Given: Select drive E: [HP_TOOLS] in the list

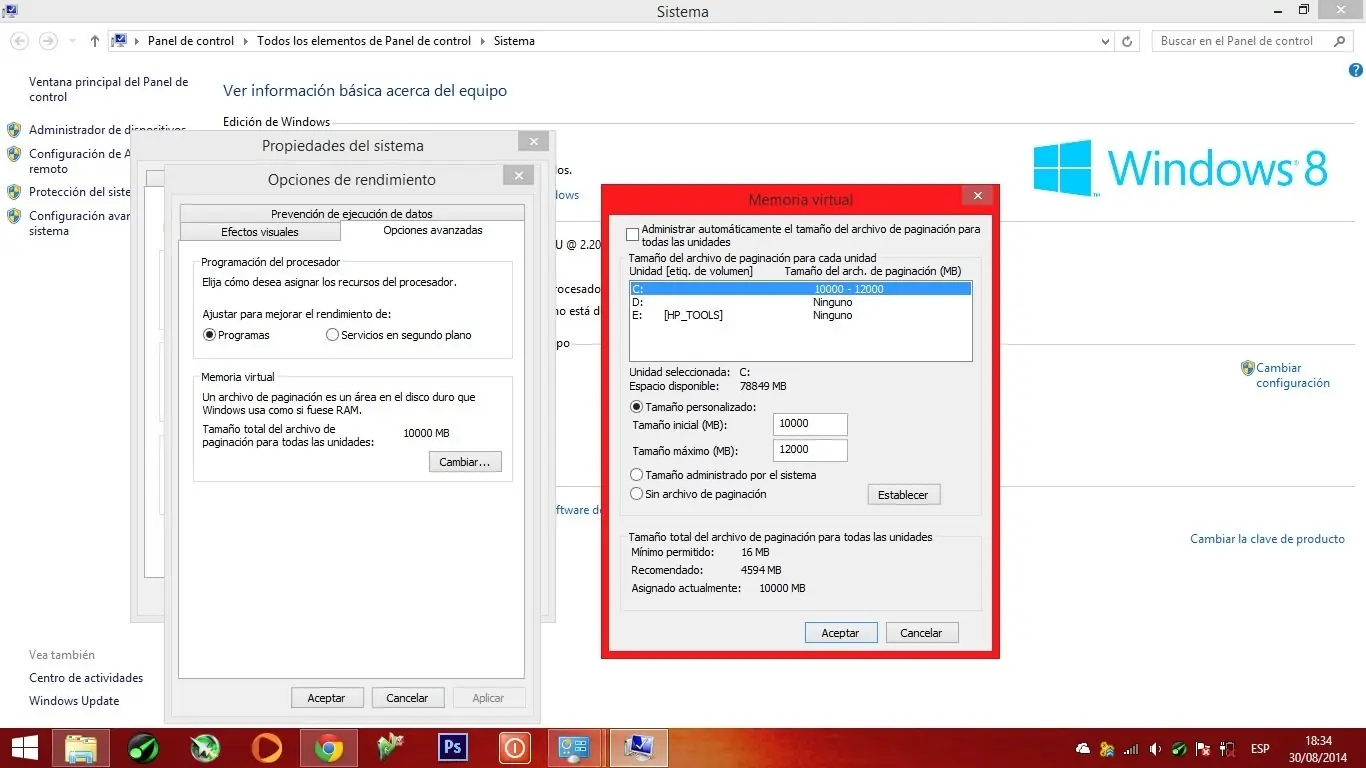Looking at the screenshot, I should click(801, 315).
